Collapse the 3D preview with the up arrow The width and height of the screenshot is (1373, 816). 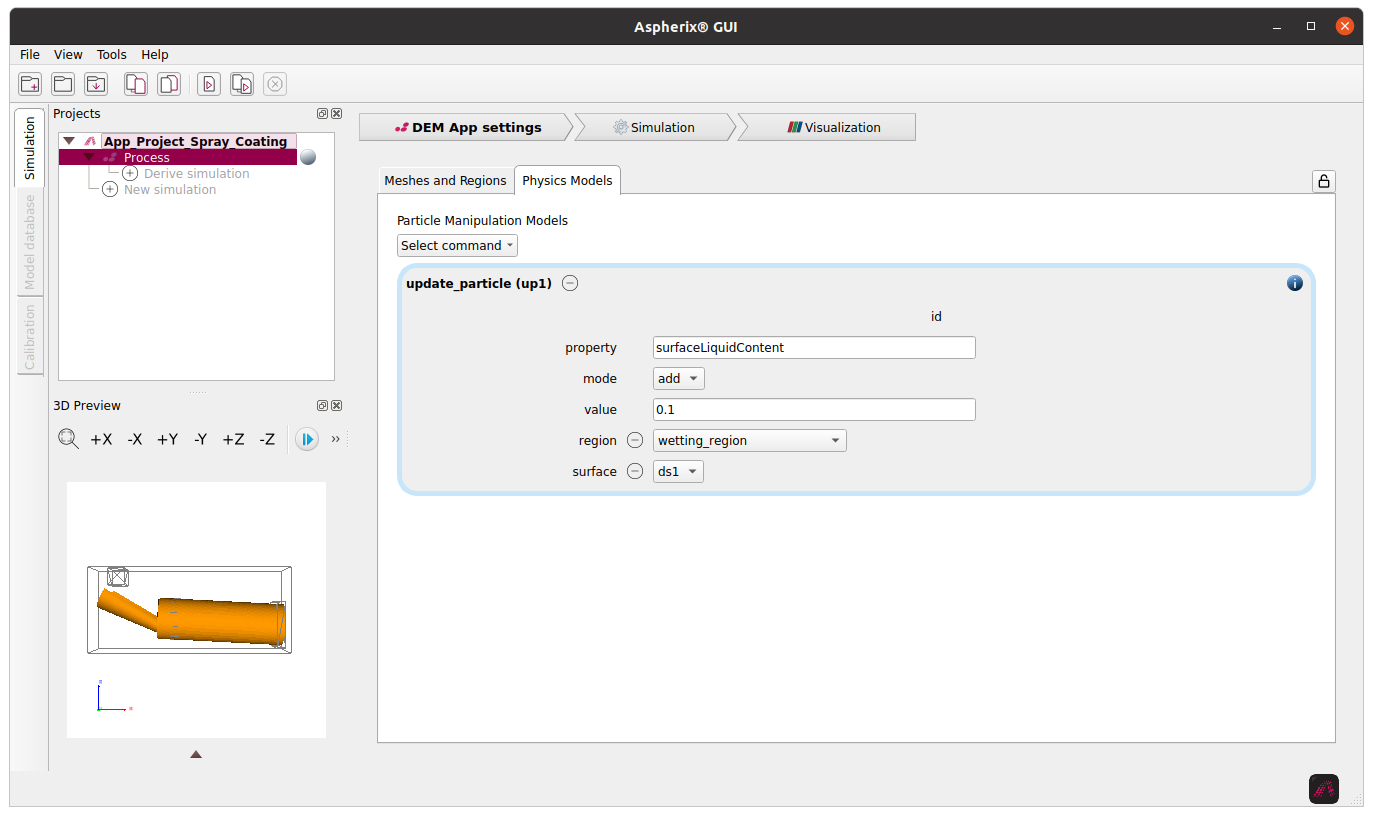click(196, 754)
